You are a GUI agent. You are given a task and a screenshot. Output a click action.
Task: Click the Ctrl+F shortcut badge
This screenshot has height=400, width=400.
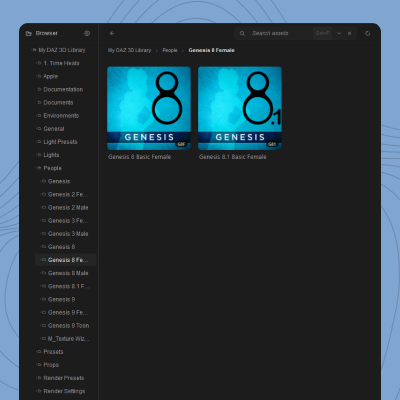[x=322, y=33]
